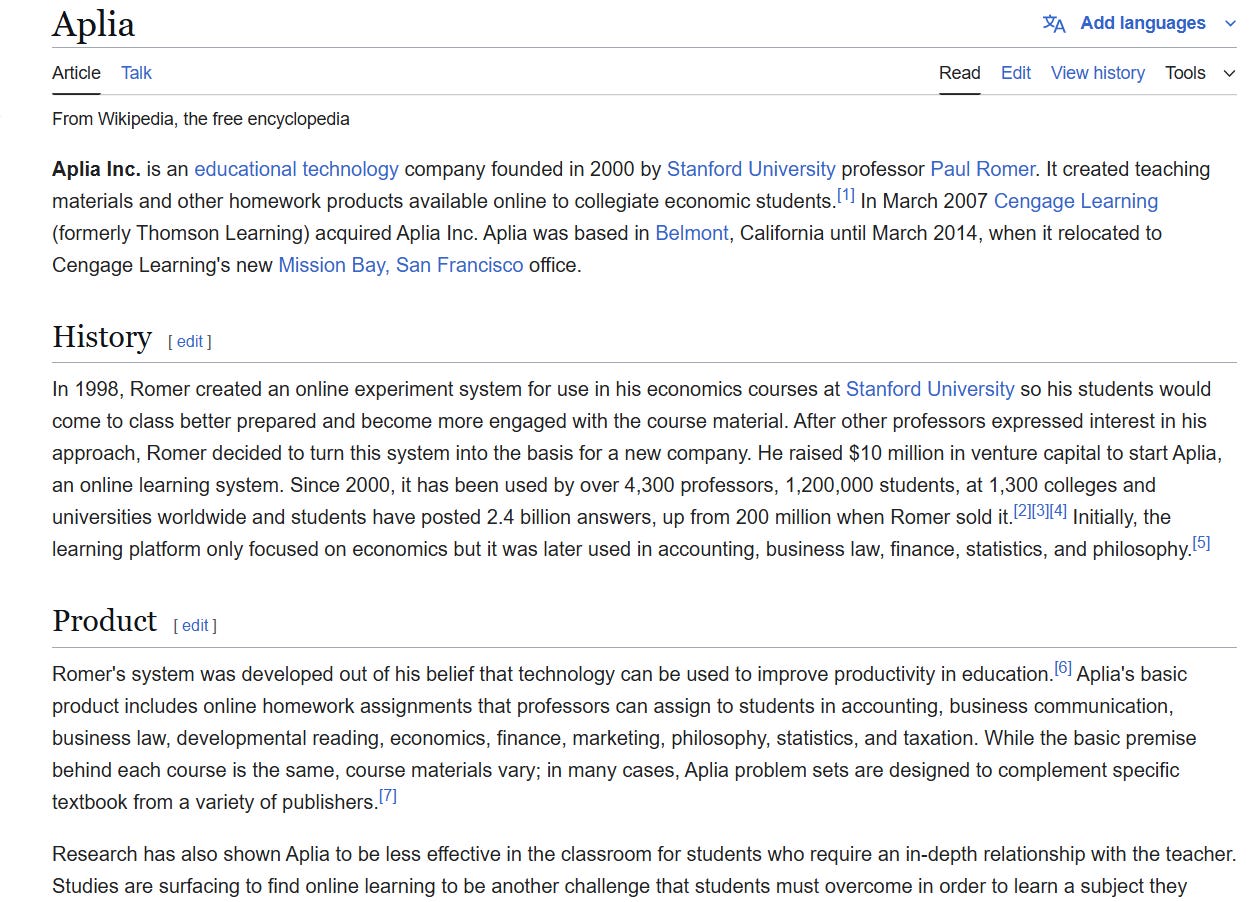Visit Mission Bay, San Francisco link
This screenshot has height=902, width=1257.
tap(400, 265)
